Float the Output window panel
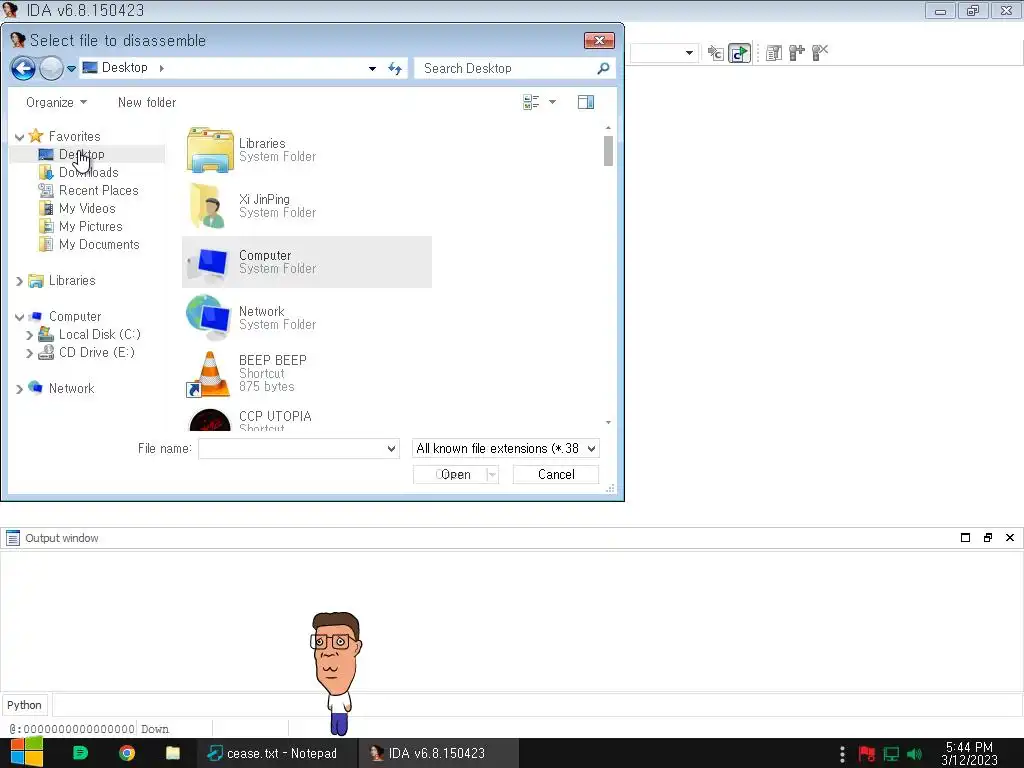The width and height of the screenshot is (1024, 768). tap(987, 537)
